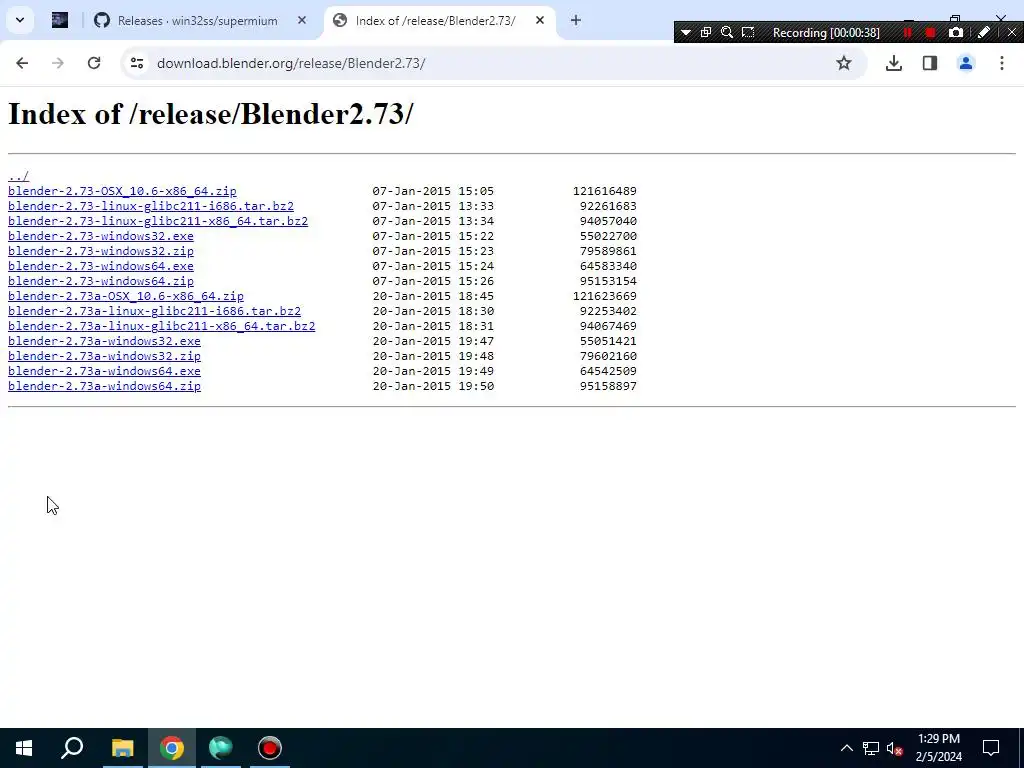The height and width of the screenshot is (768, 1024).
Task: Open site information for download.blender.org
Action: 136,63
